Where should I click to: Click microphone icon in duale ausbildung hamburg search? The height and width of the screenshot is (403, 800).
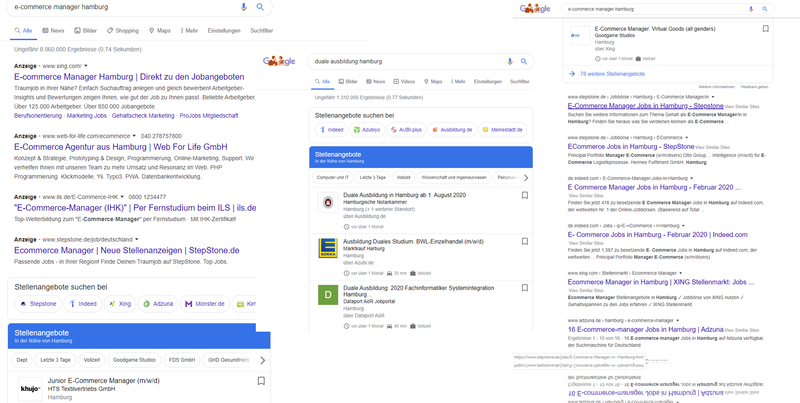pyautogui.click(x=509, y=62)
